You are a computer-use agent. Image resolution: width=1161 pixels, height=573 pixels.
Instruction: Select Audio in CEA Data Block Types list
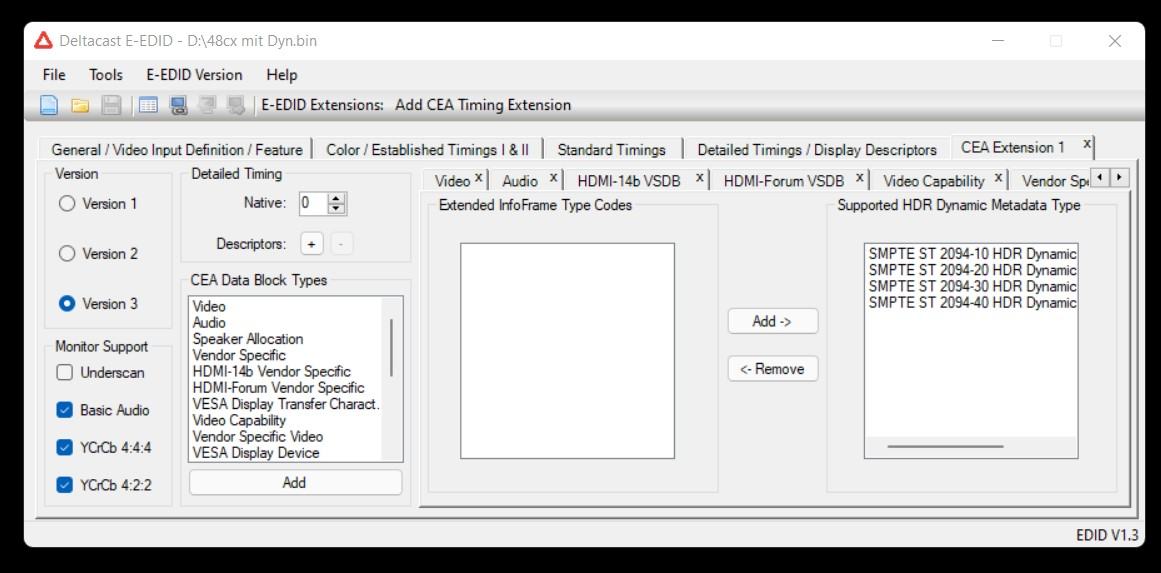[210, 323]
